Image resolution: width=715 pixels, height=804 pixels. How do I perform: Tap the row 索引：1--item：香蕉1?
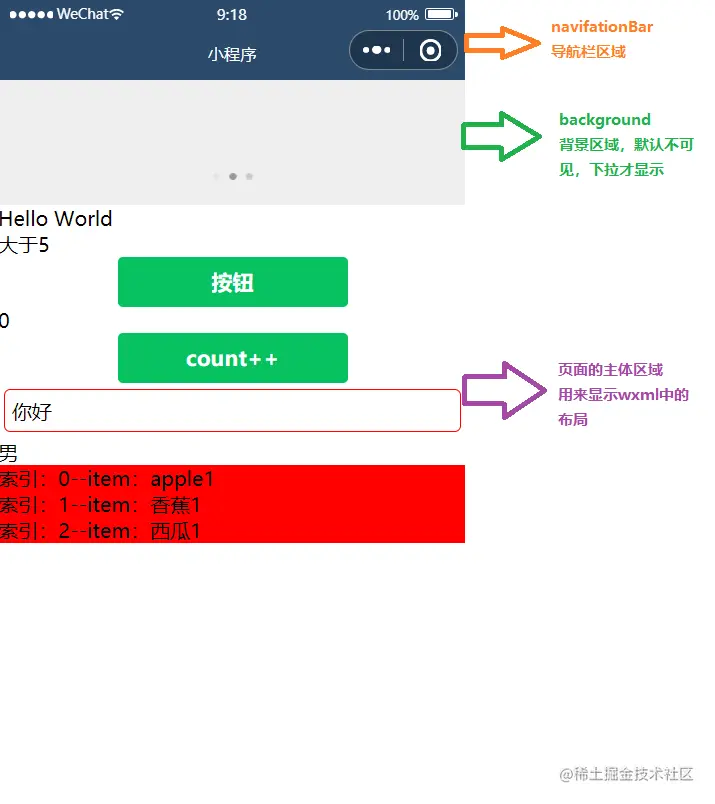(x=232, y=505)
